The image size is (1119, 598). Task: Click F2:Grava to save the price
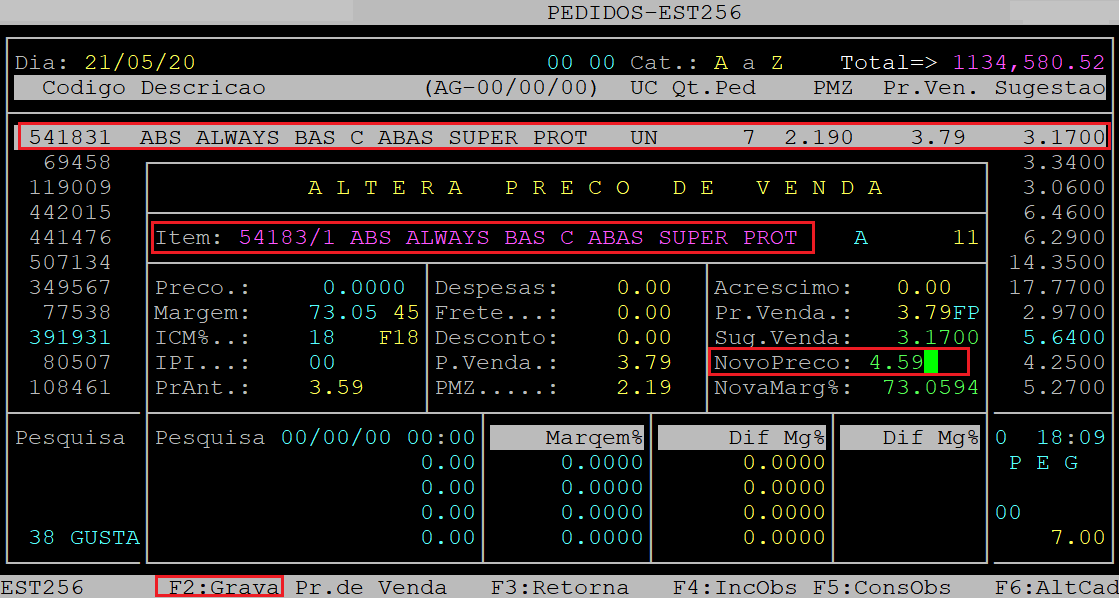click(x=220, y=587)
